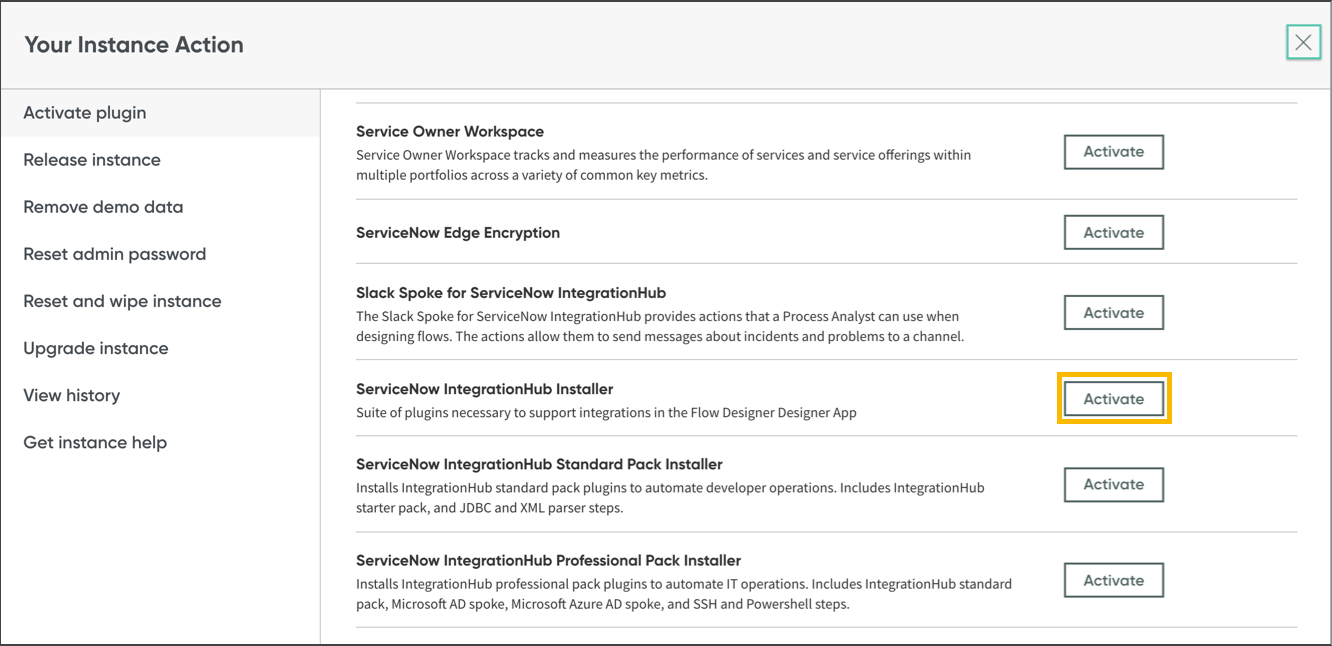Viewport: 1332px width, 646px height.
Task: Activate the IntegrationHub Standard Pack Installer
Action: pos(1113,484)
